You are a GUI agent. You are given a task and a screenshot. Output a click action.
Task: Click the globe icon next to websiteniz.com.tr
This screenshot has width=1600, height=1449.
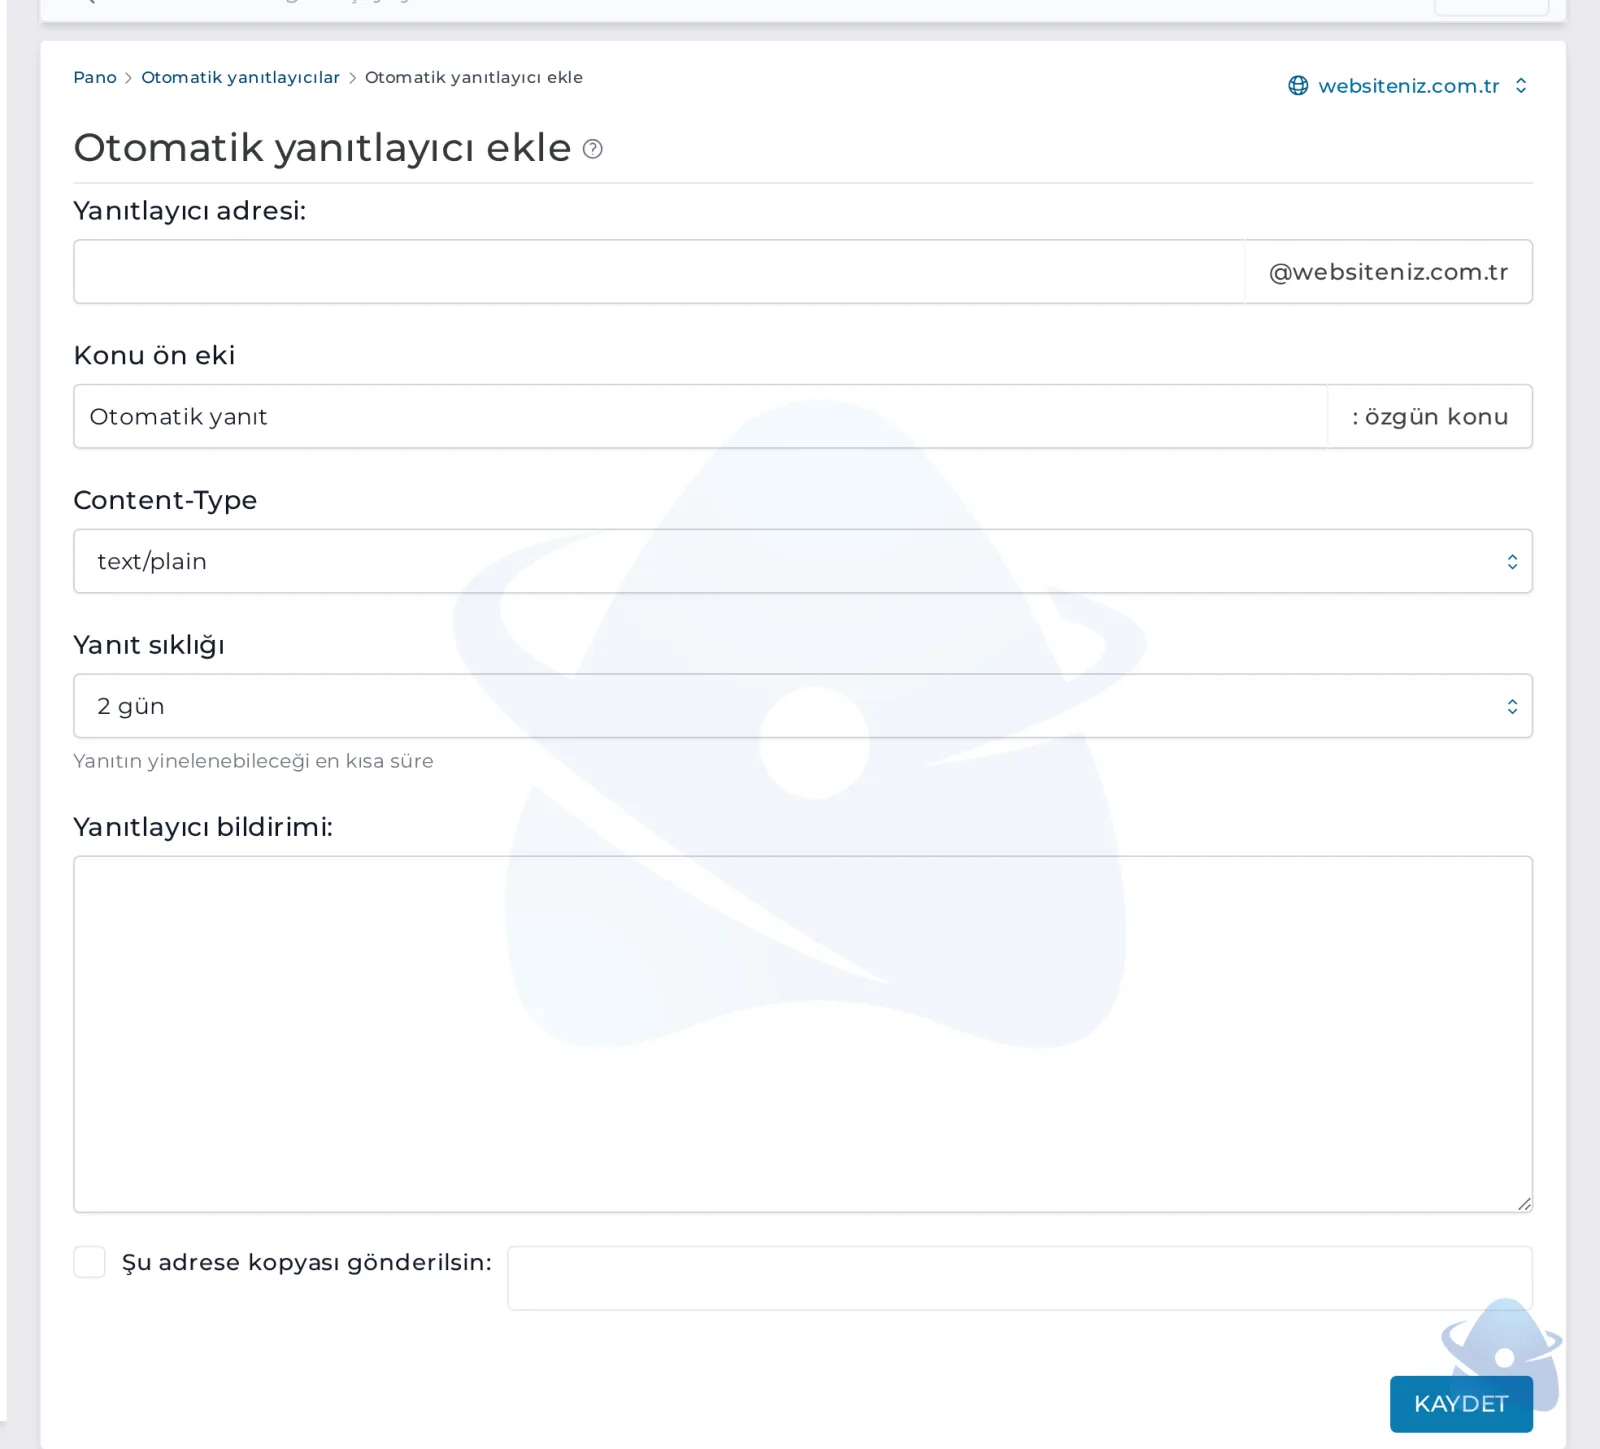1298,86
